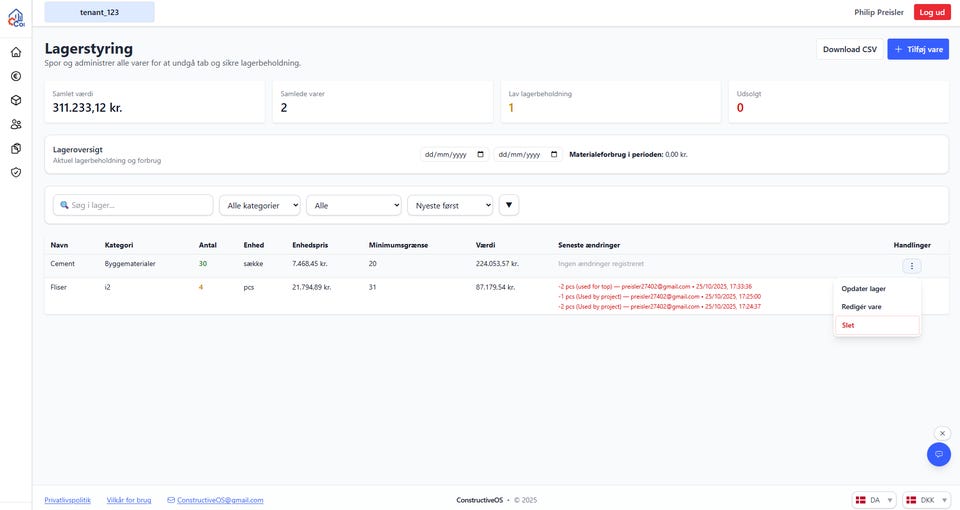The height and width of the screenshot is (510, 960).
Task: Choose 'Slet' in the actions menu
Action: click(x=849, y=325)
